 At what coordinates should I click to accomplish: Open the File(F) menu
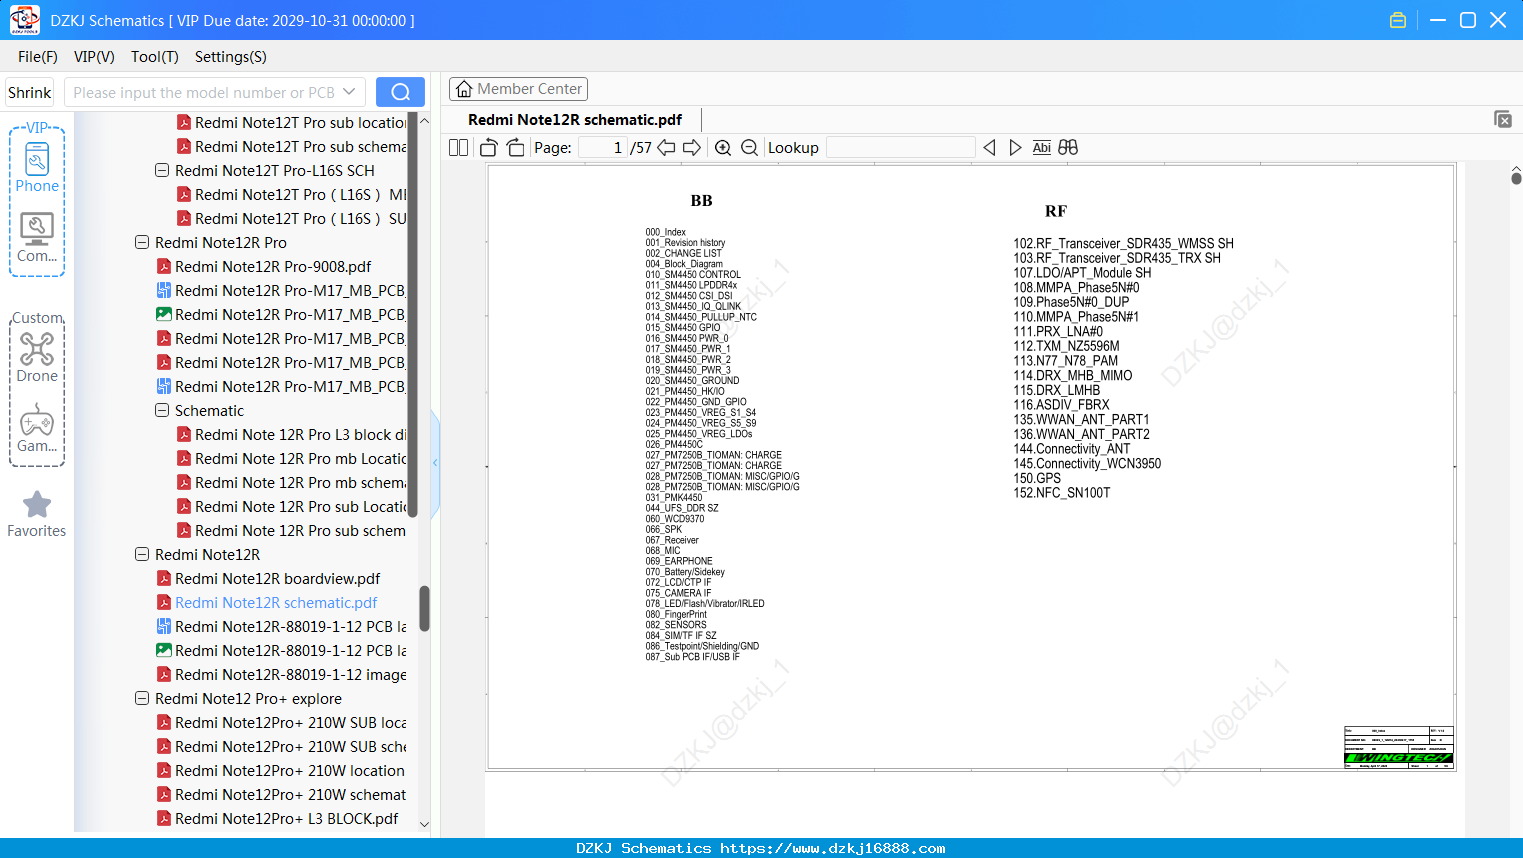(x=38, y=57)
